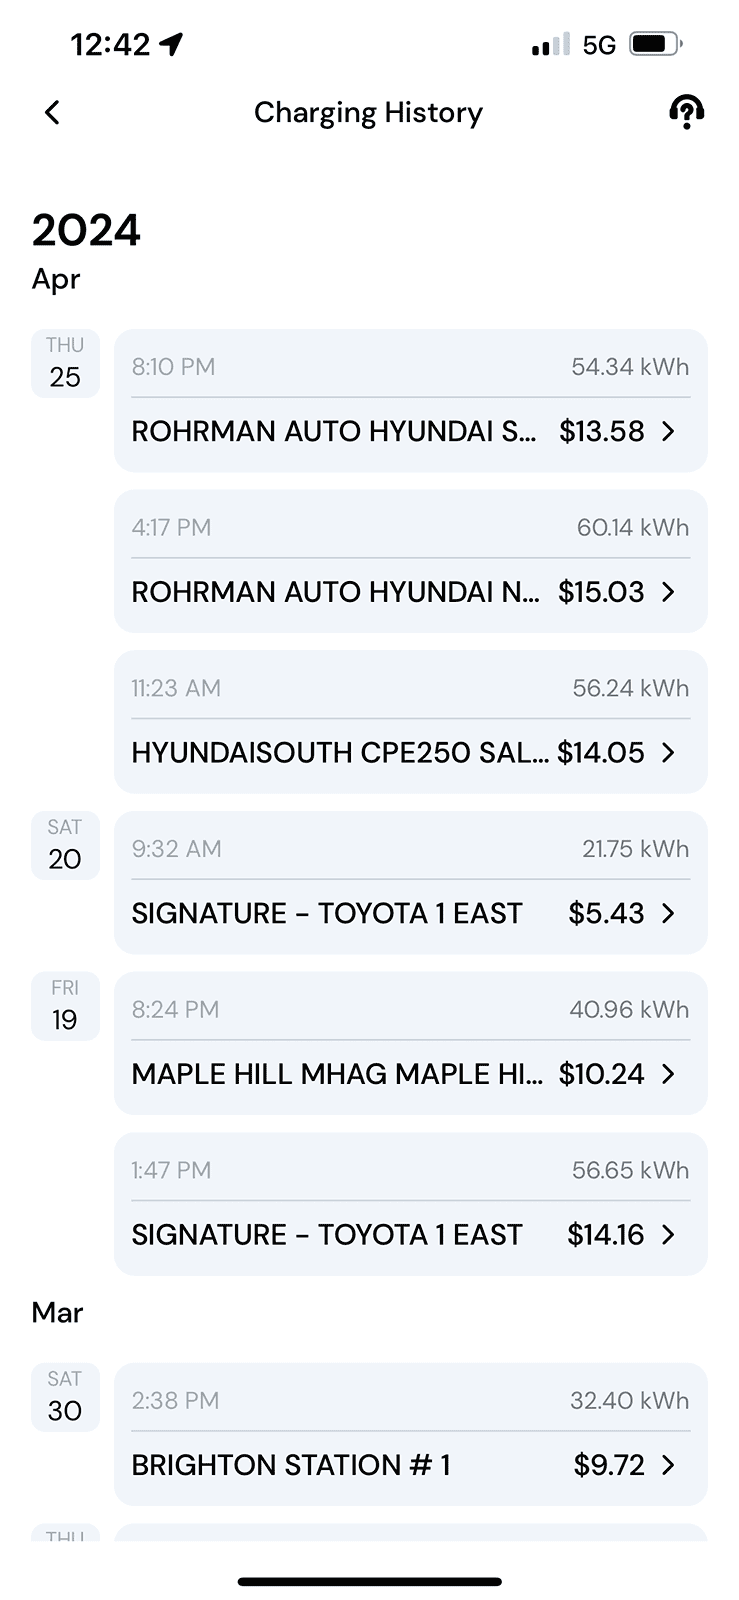Select the SAT 20 date badge
The width and height of the screenshot is (739, 1600).
tap(65, 845)
